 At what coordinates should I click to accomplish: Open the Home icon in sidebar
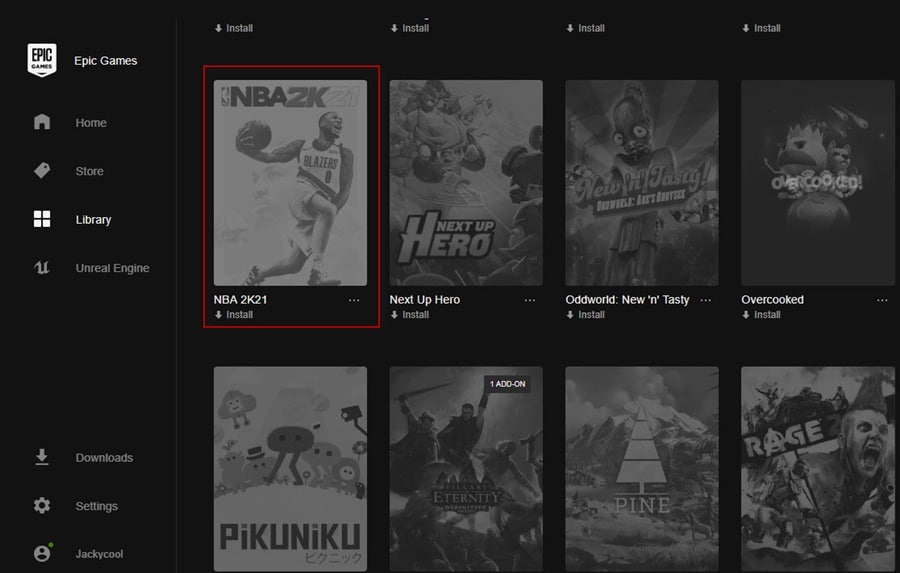(42, 122)
